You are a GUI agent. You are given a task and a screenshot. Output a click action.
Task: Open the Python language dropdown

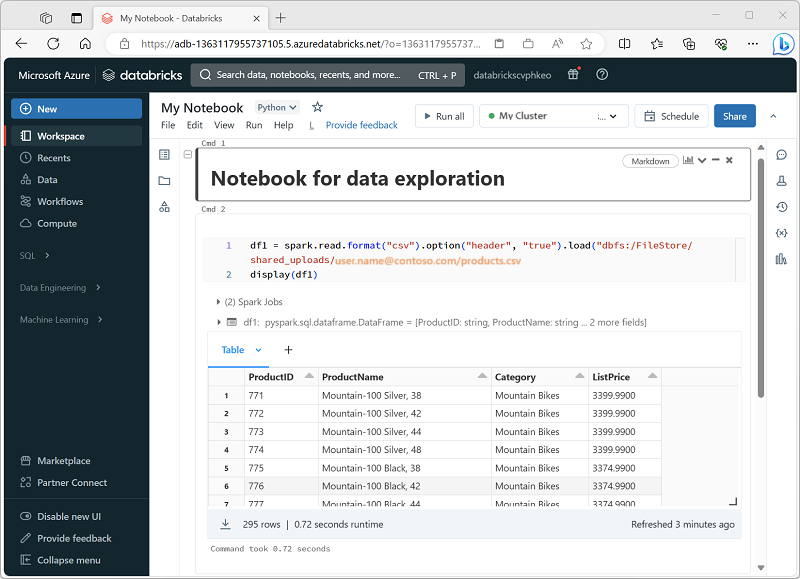click(x=278, y=107)
